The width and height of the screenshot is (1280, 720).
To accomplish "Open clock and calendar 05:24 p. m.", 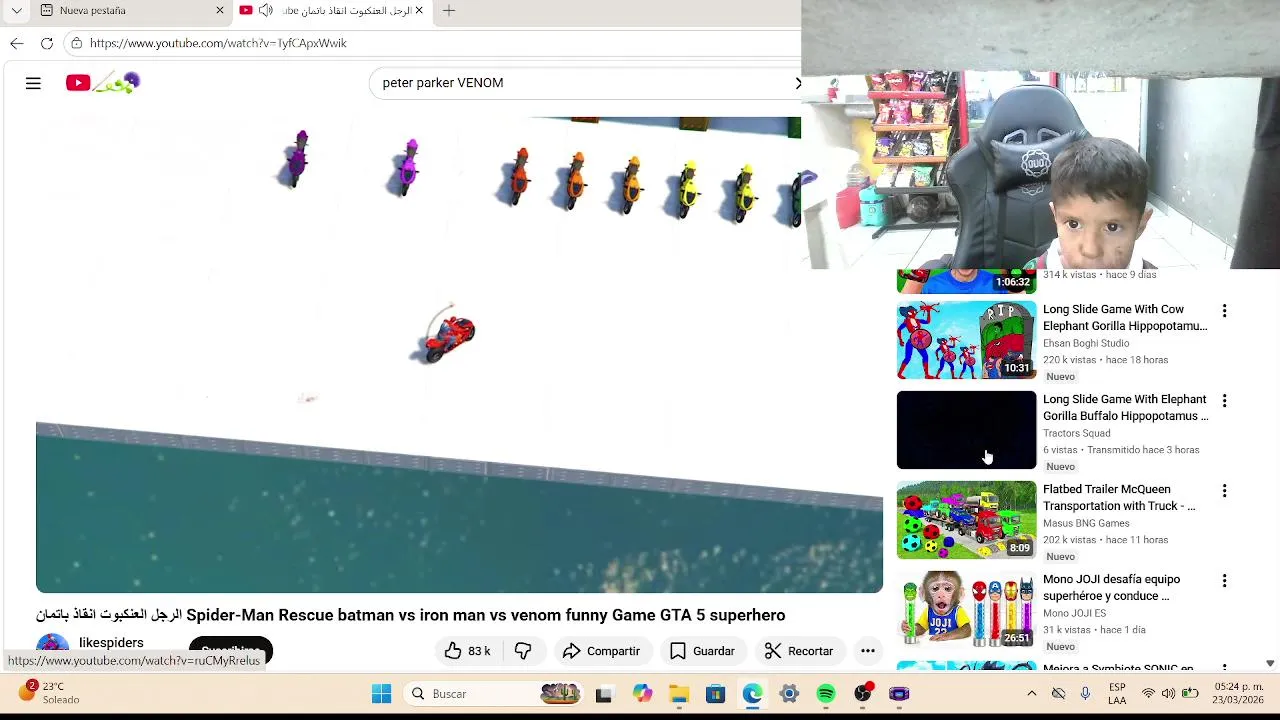I will (x=1239, y=694).
